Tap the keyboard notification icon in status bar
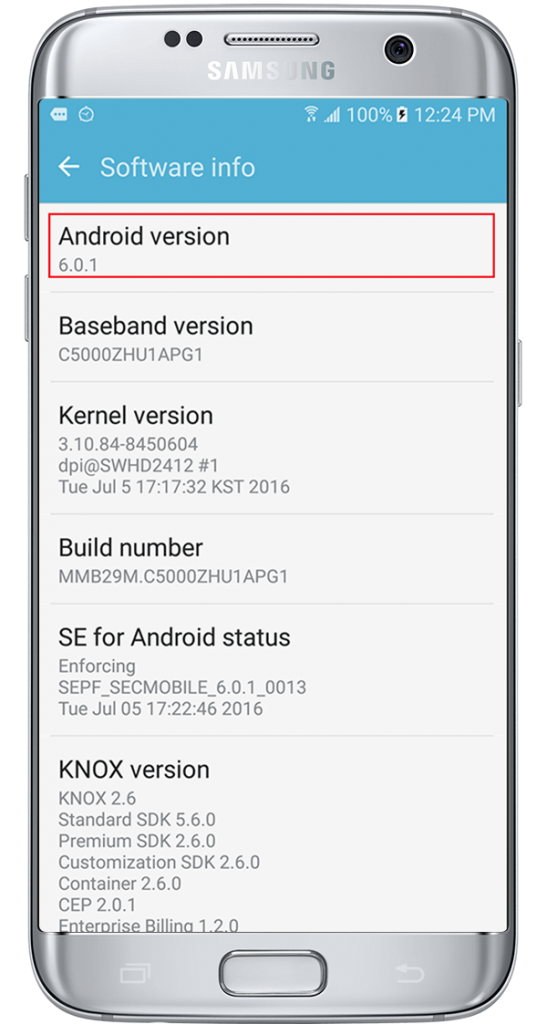 pos(59,115)
